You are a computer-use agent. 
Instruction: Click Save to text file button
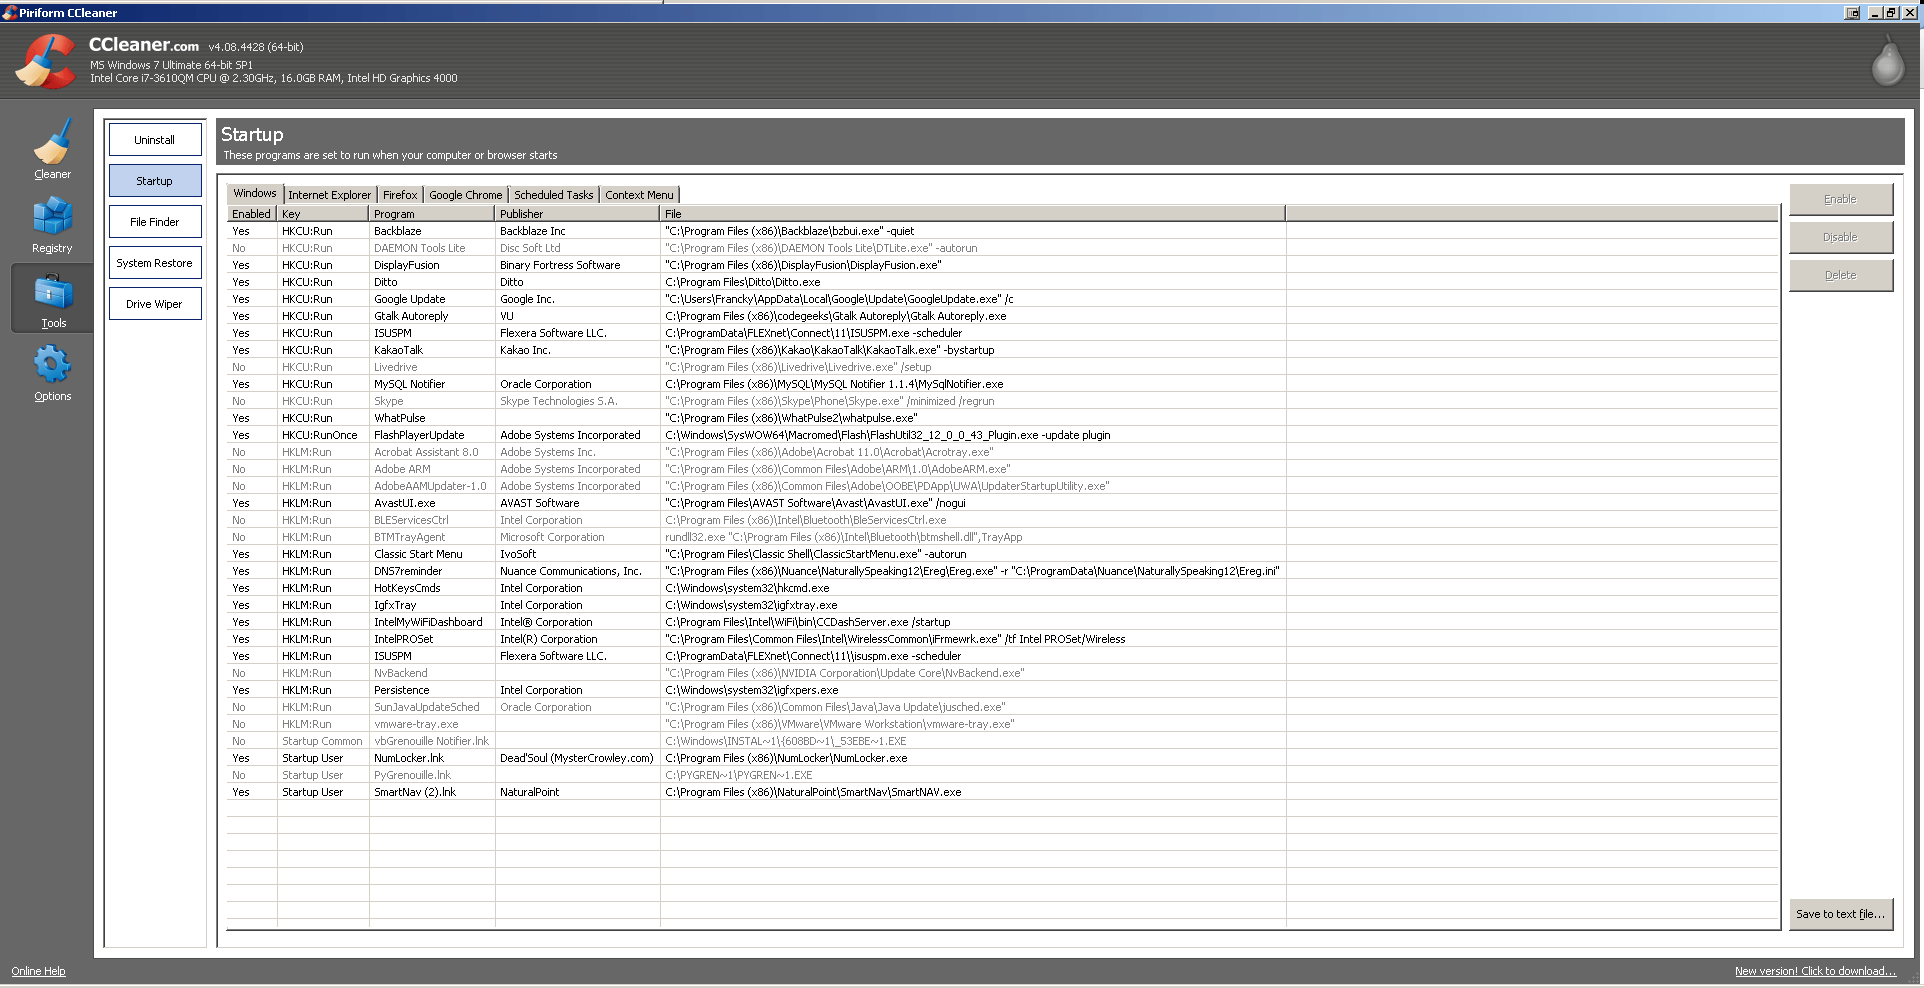[x=1840, y=914]
